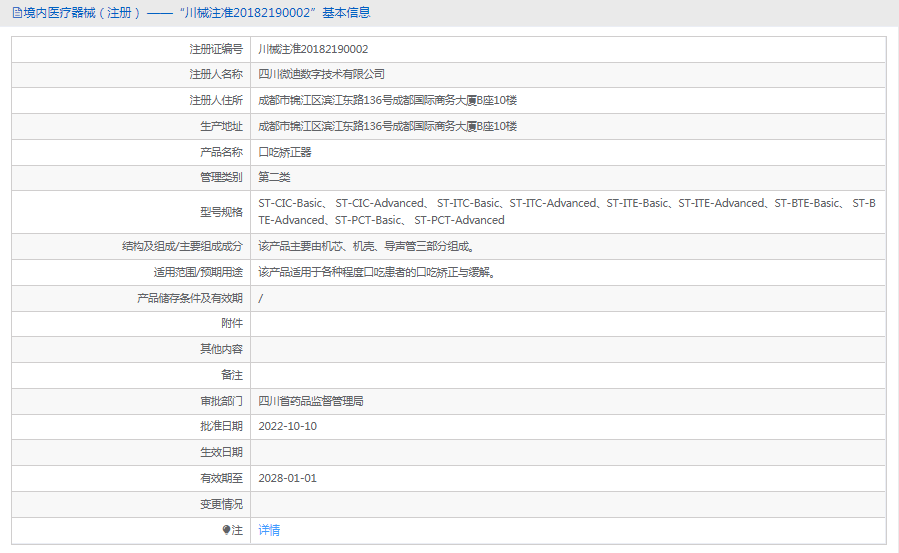The width and height of the screenshot is (899, 553).
Task: Select management class value 第二类
Action: pos(274,177)
